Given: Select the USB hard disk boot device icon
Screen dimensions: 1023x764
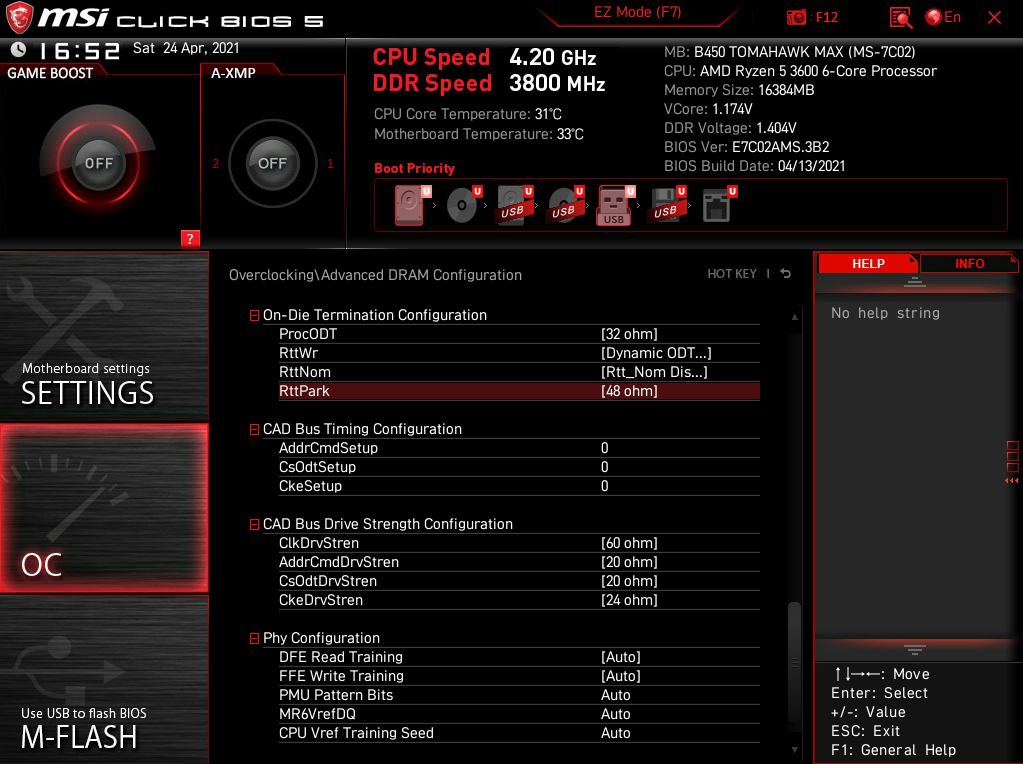Looking at the screenshot, I should pyautogui.click(x=515, y=206).
